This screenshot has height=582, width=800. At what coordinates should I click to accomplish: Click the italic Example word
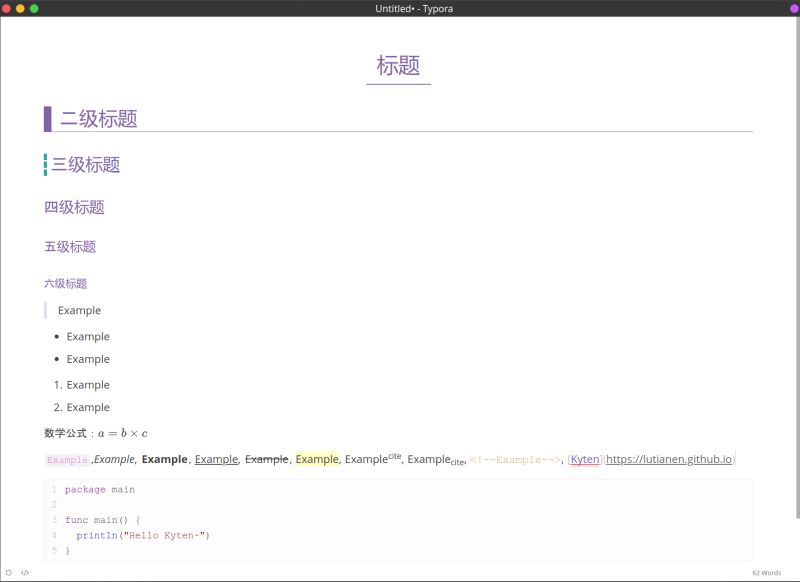[x=114, y=459]
